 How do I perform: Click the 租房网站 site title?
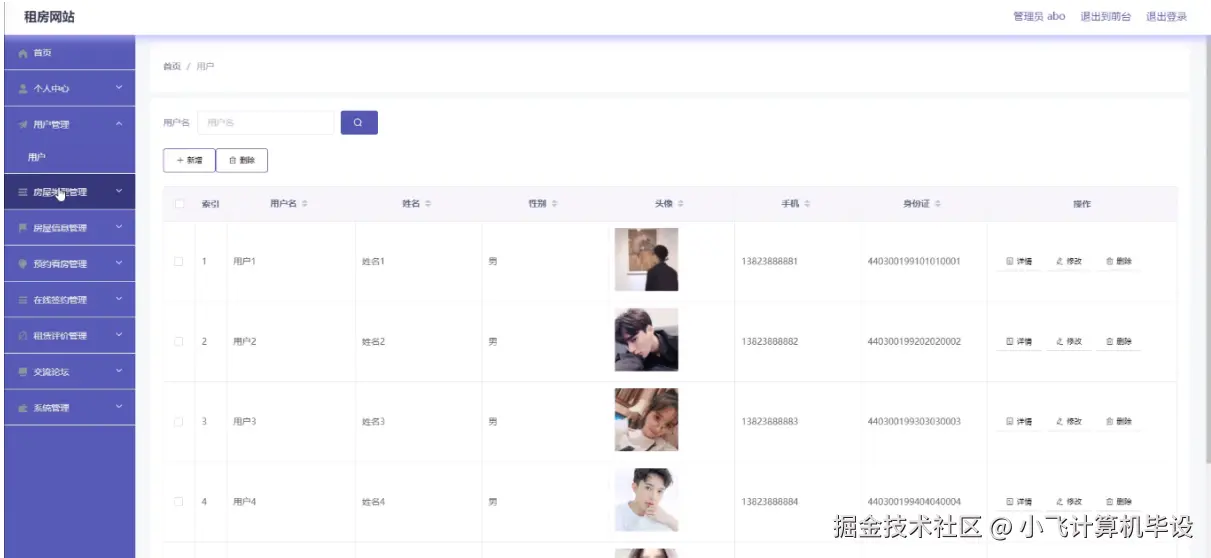(x=49, y=17)
